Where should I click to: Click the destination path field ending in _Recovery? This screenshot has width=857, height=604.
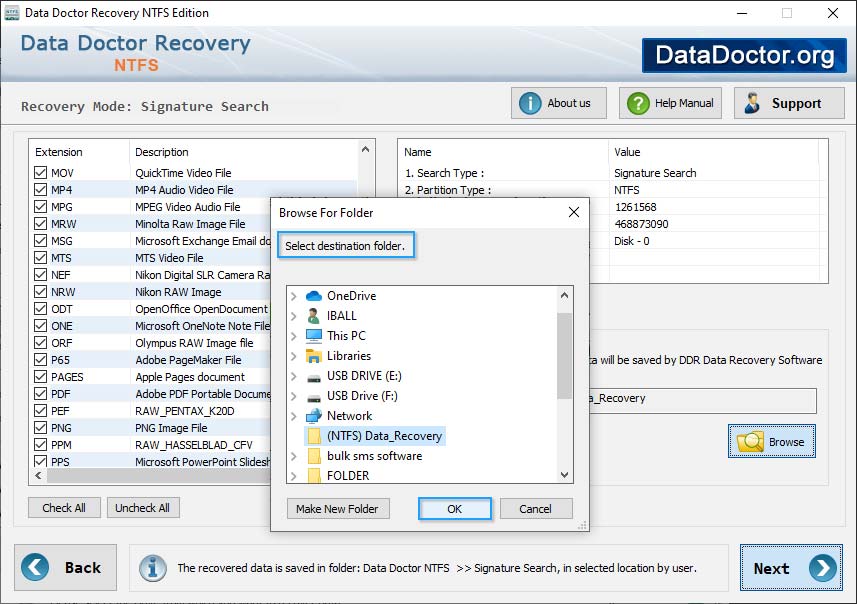point(703,401)
